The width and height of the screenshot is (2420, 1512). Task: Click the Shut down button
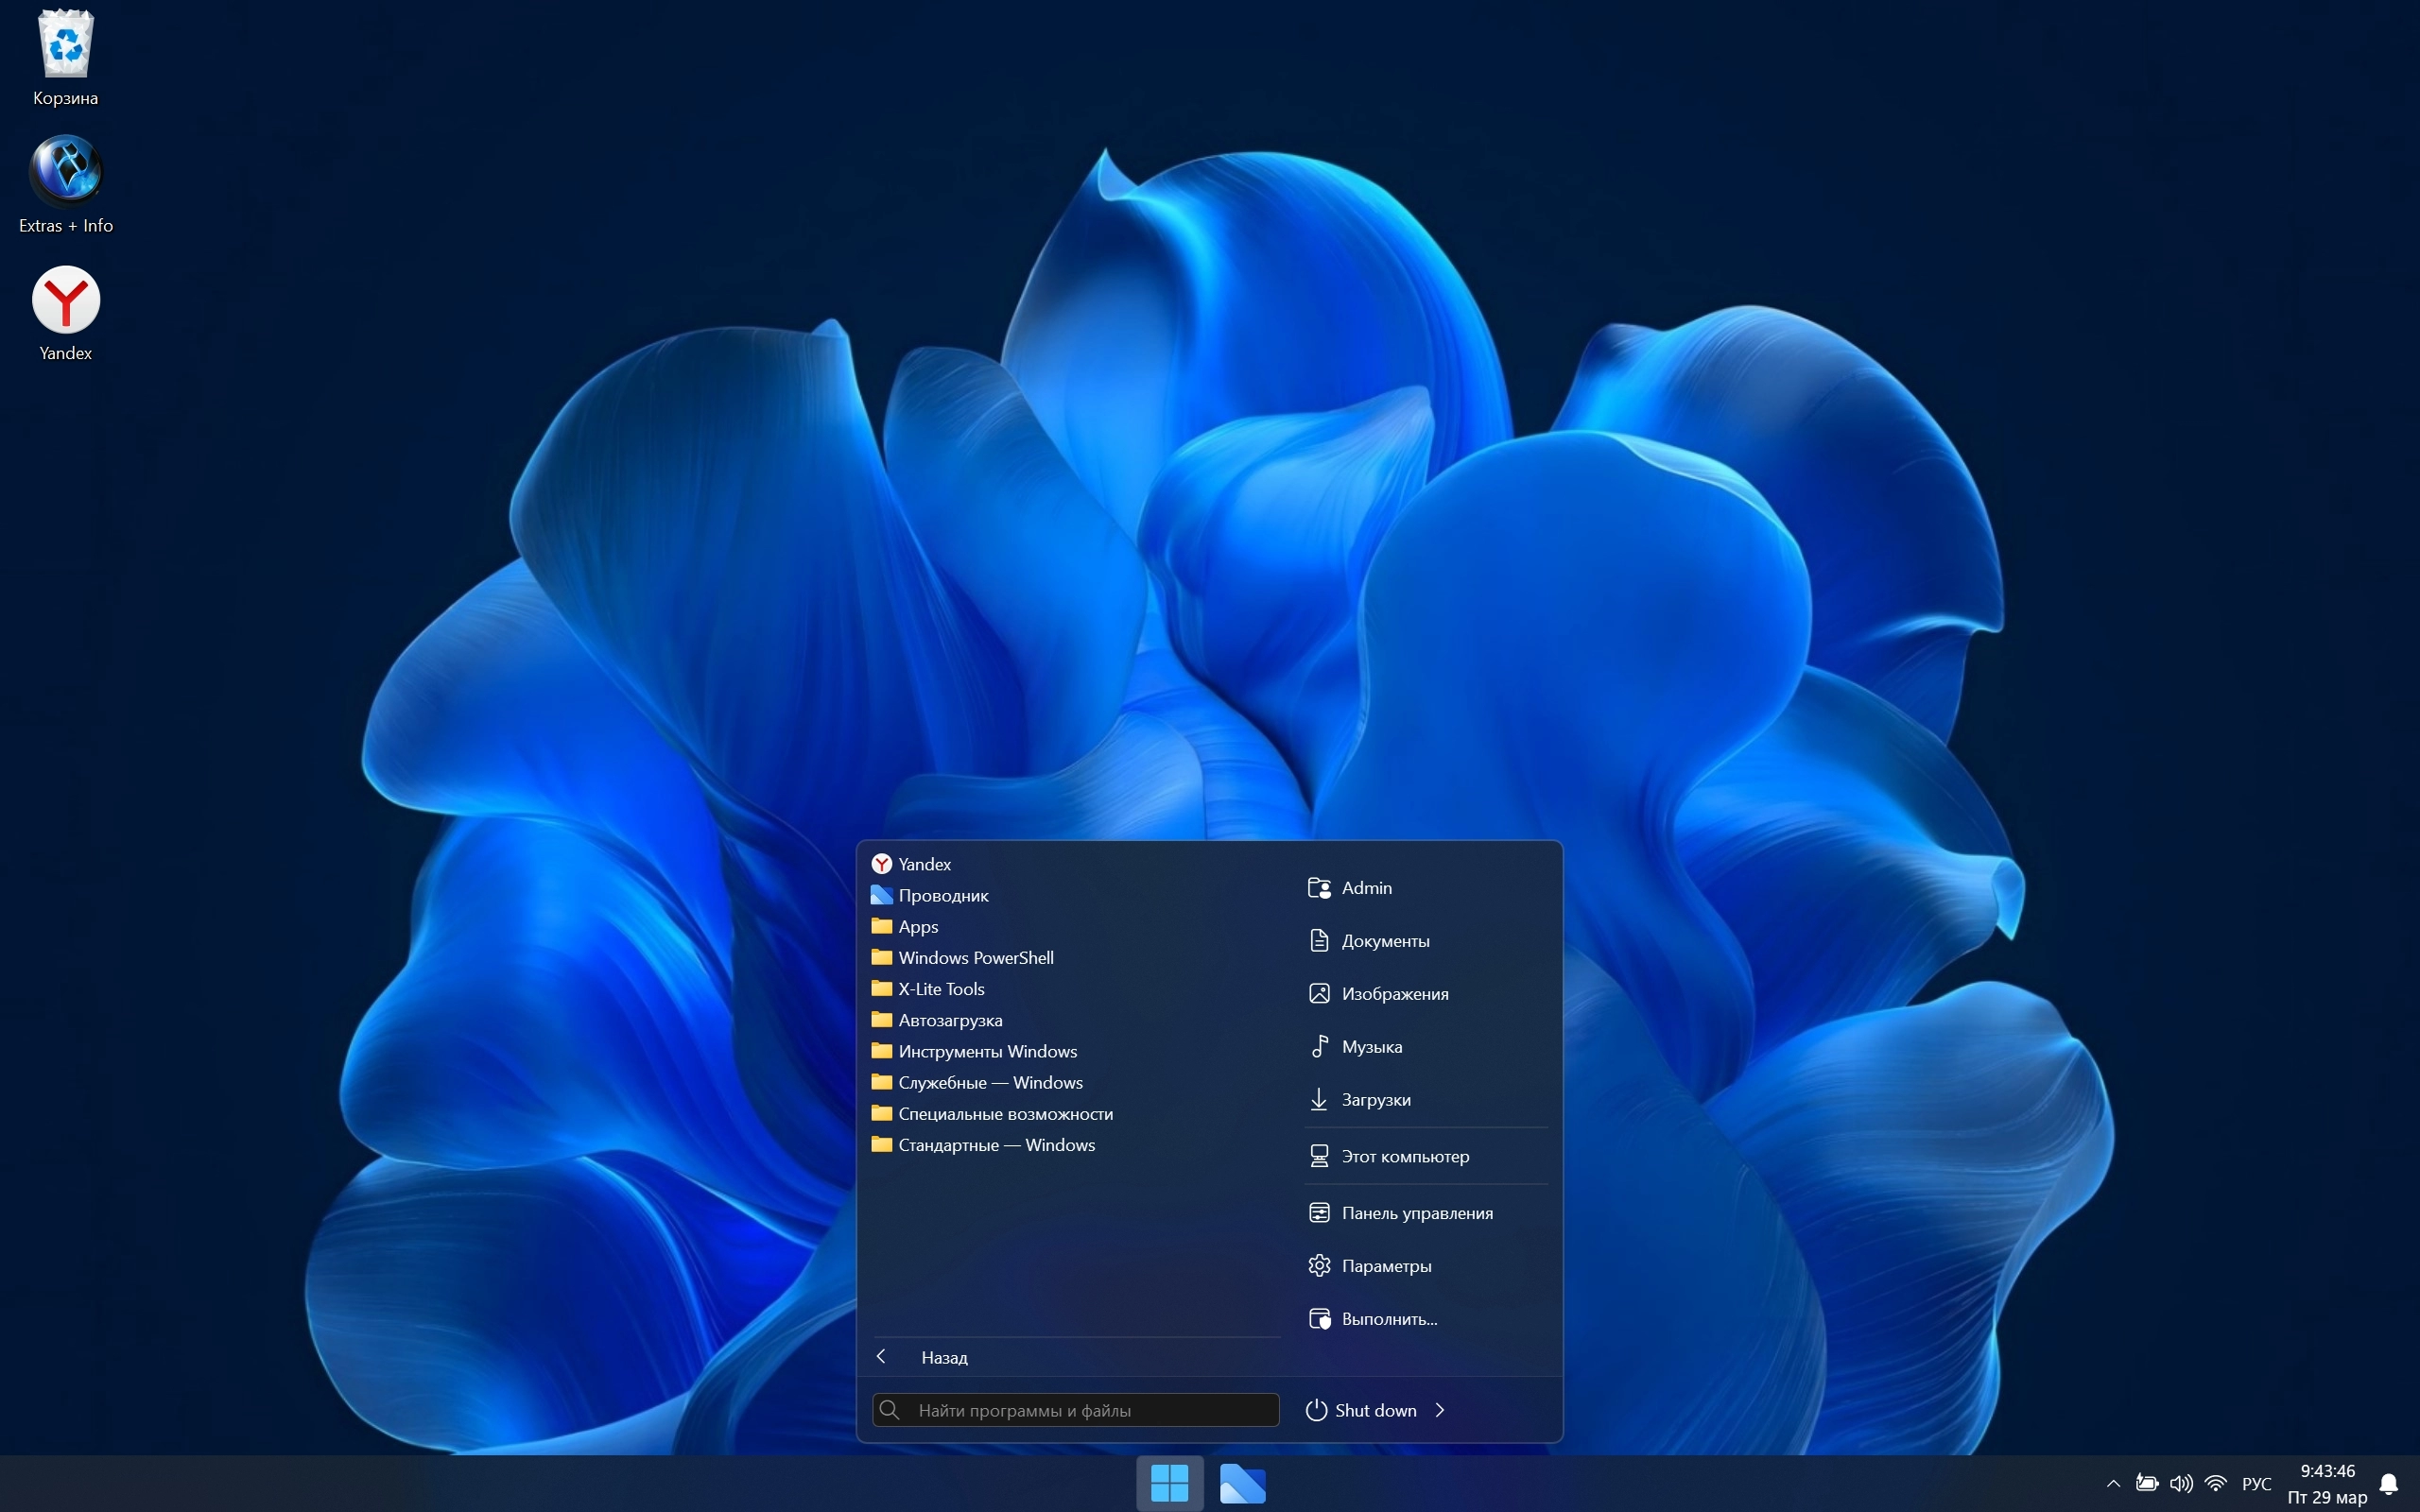coord(1363,1410)
